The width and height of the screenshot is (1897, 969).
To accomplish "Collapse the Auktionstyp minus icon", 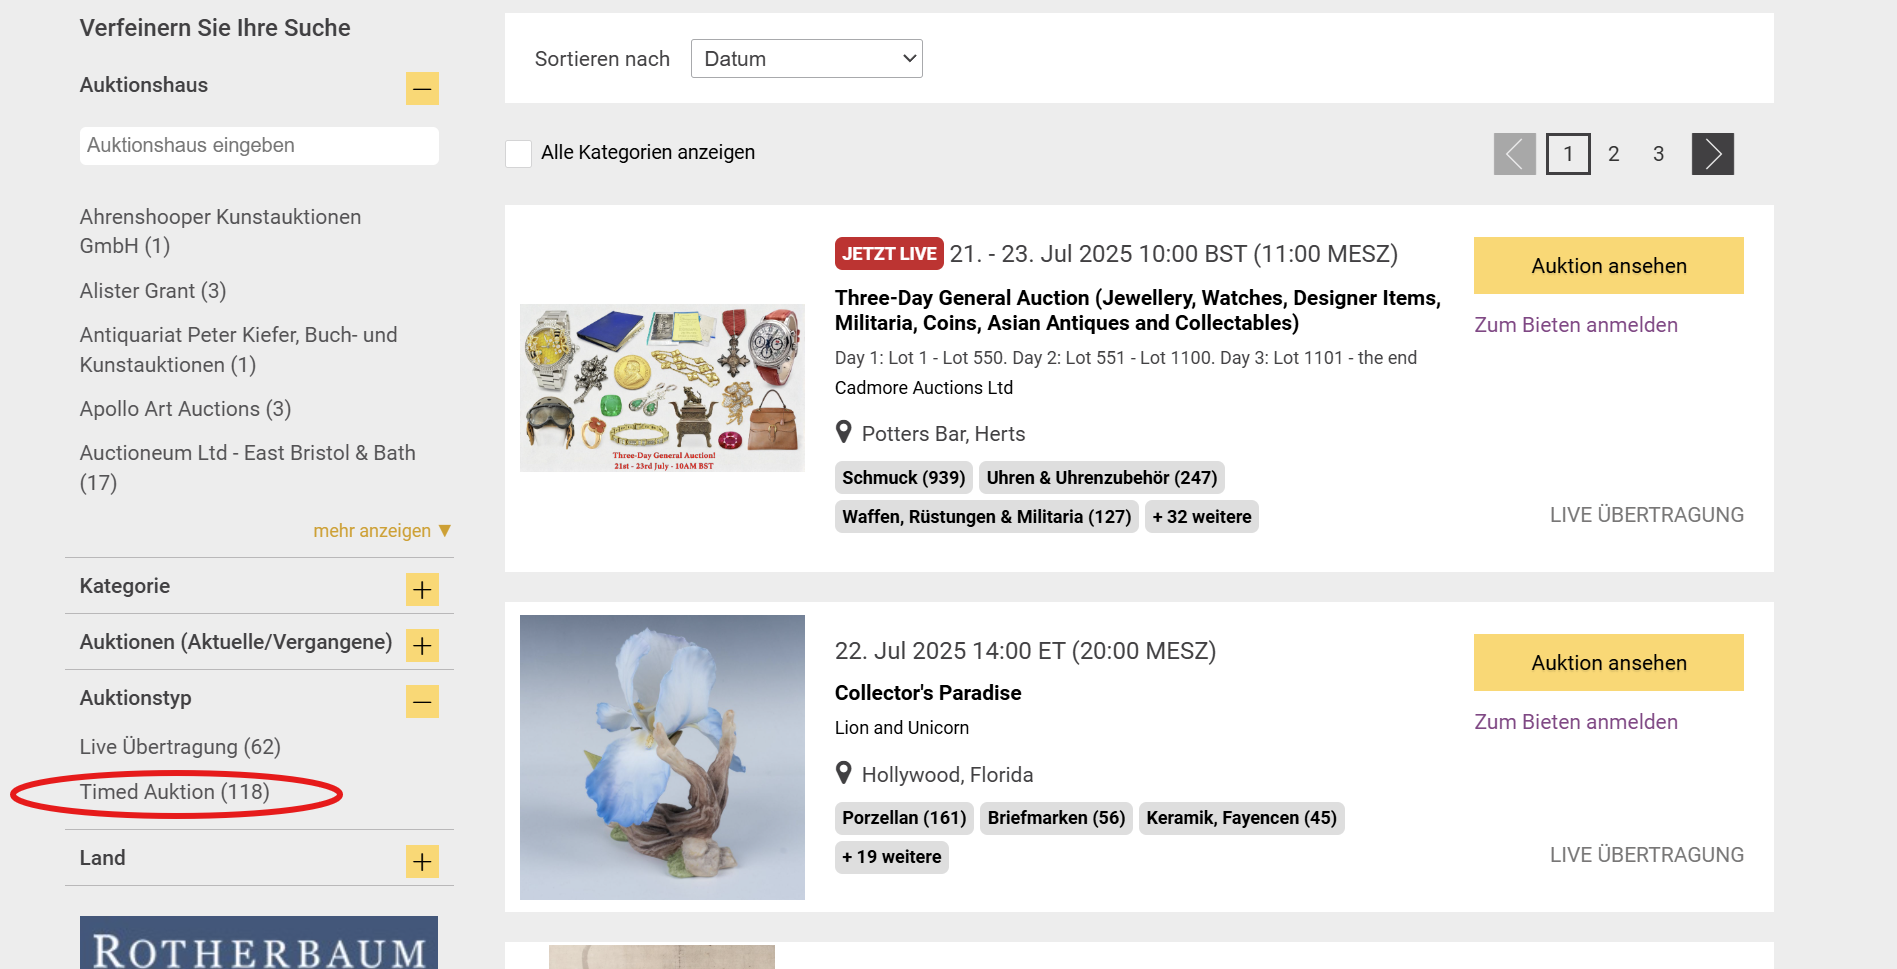I will coord(422,701).
